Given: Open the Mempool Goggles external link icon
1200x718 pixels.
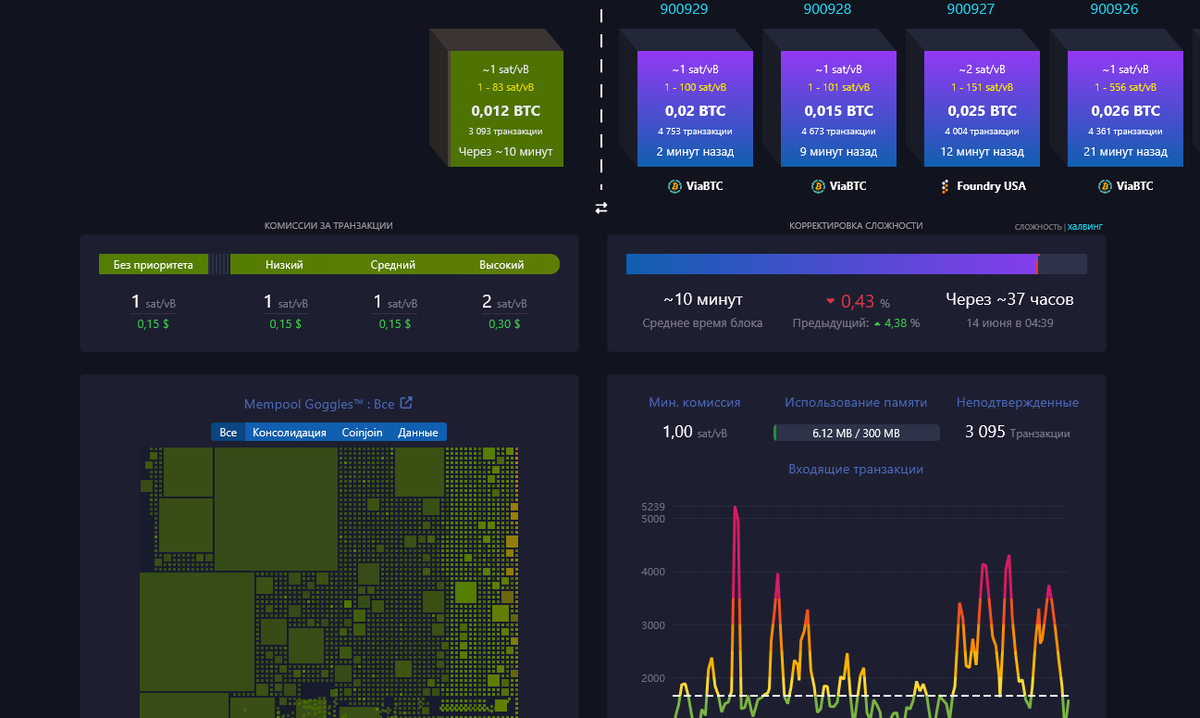Looking at the screenshot, I should [x=405, y=402].
